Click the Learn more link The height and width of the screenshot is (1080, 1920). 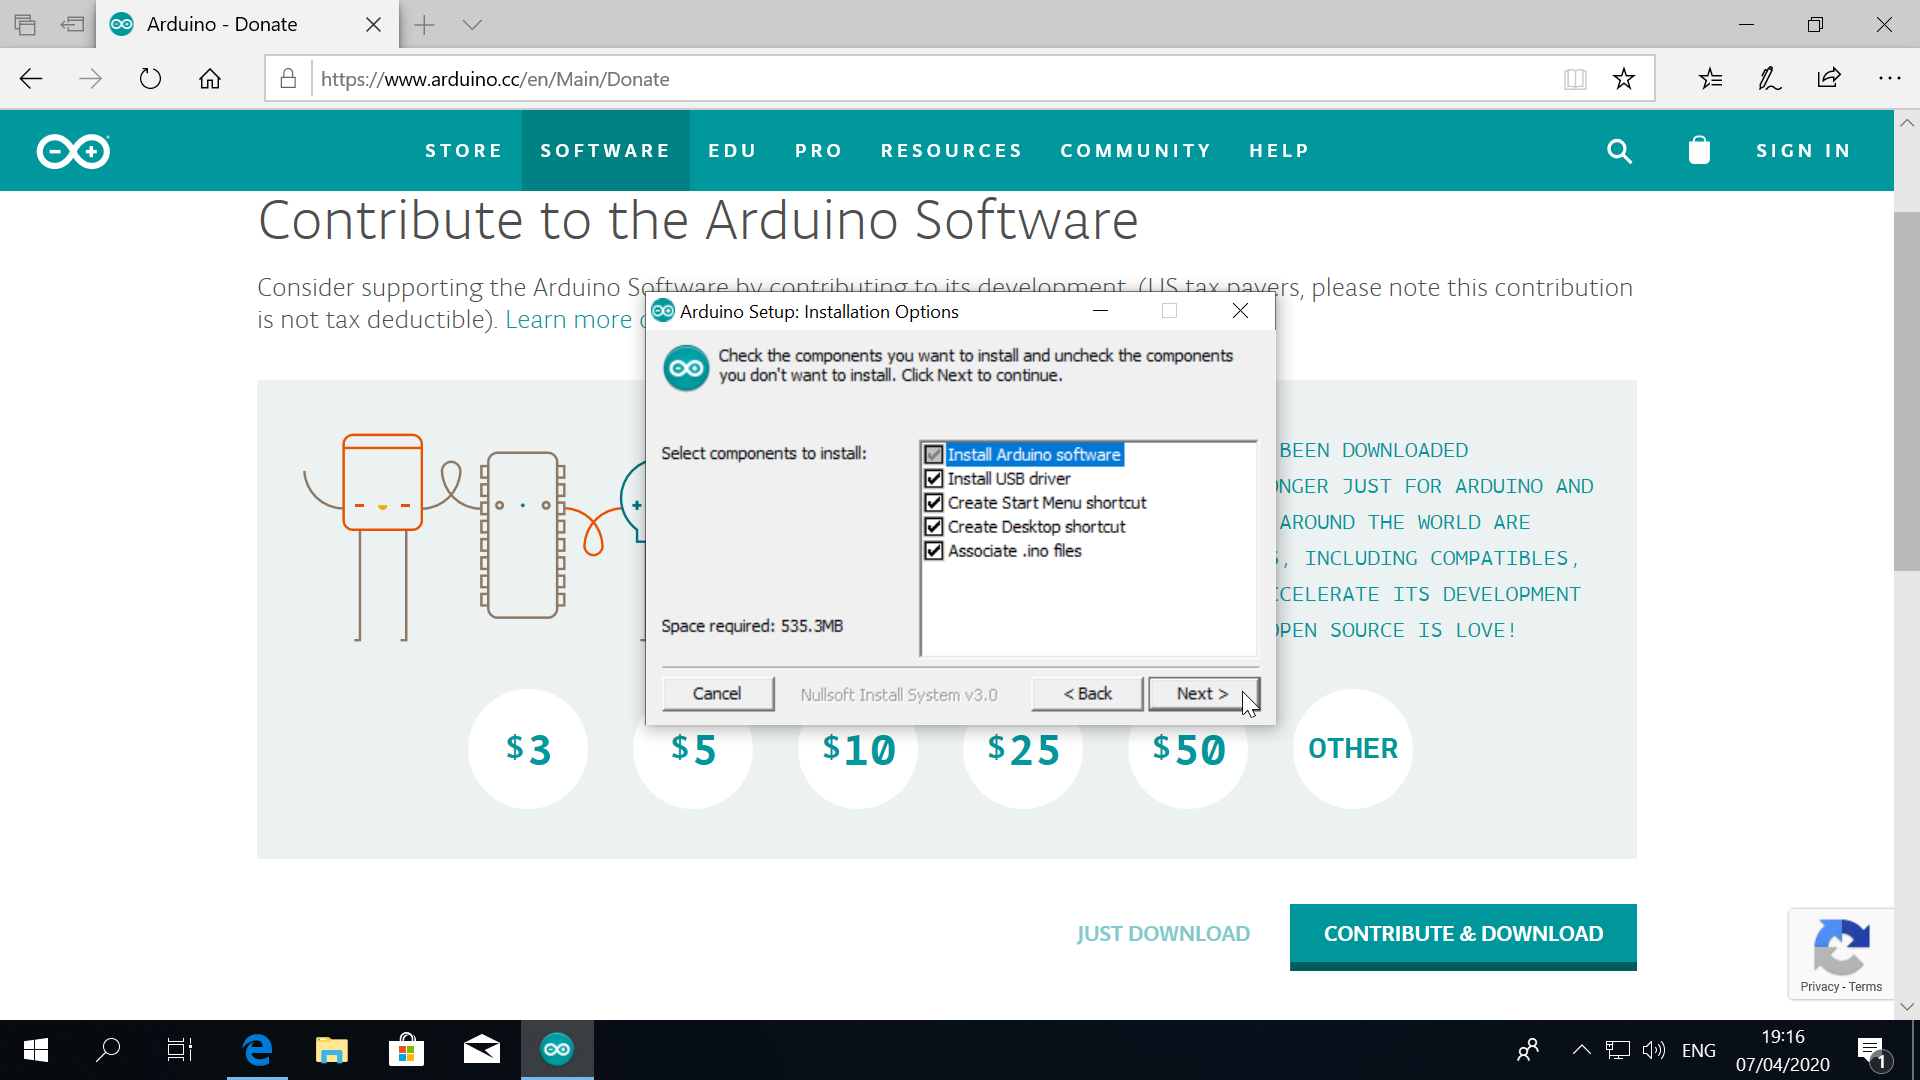click(x=568, y=320)
